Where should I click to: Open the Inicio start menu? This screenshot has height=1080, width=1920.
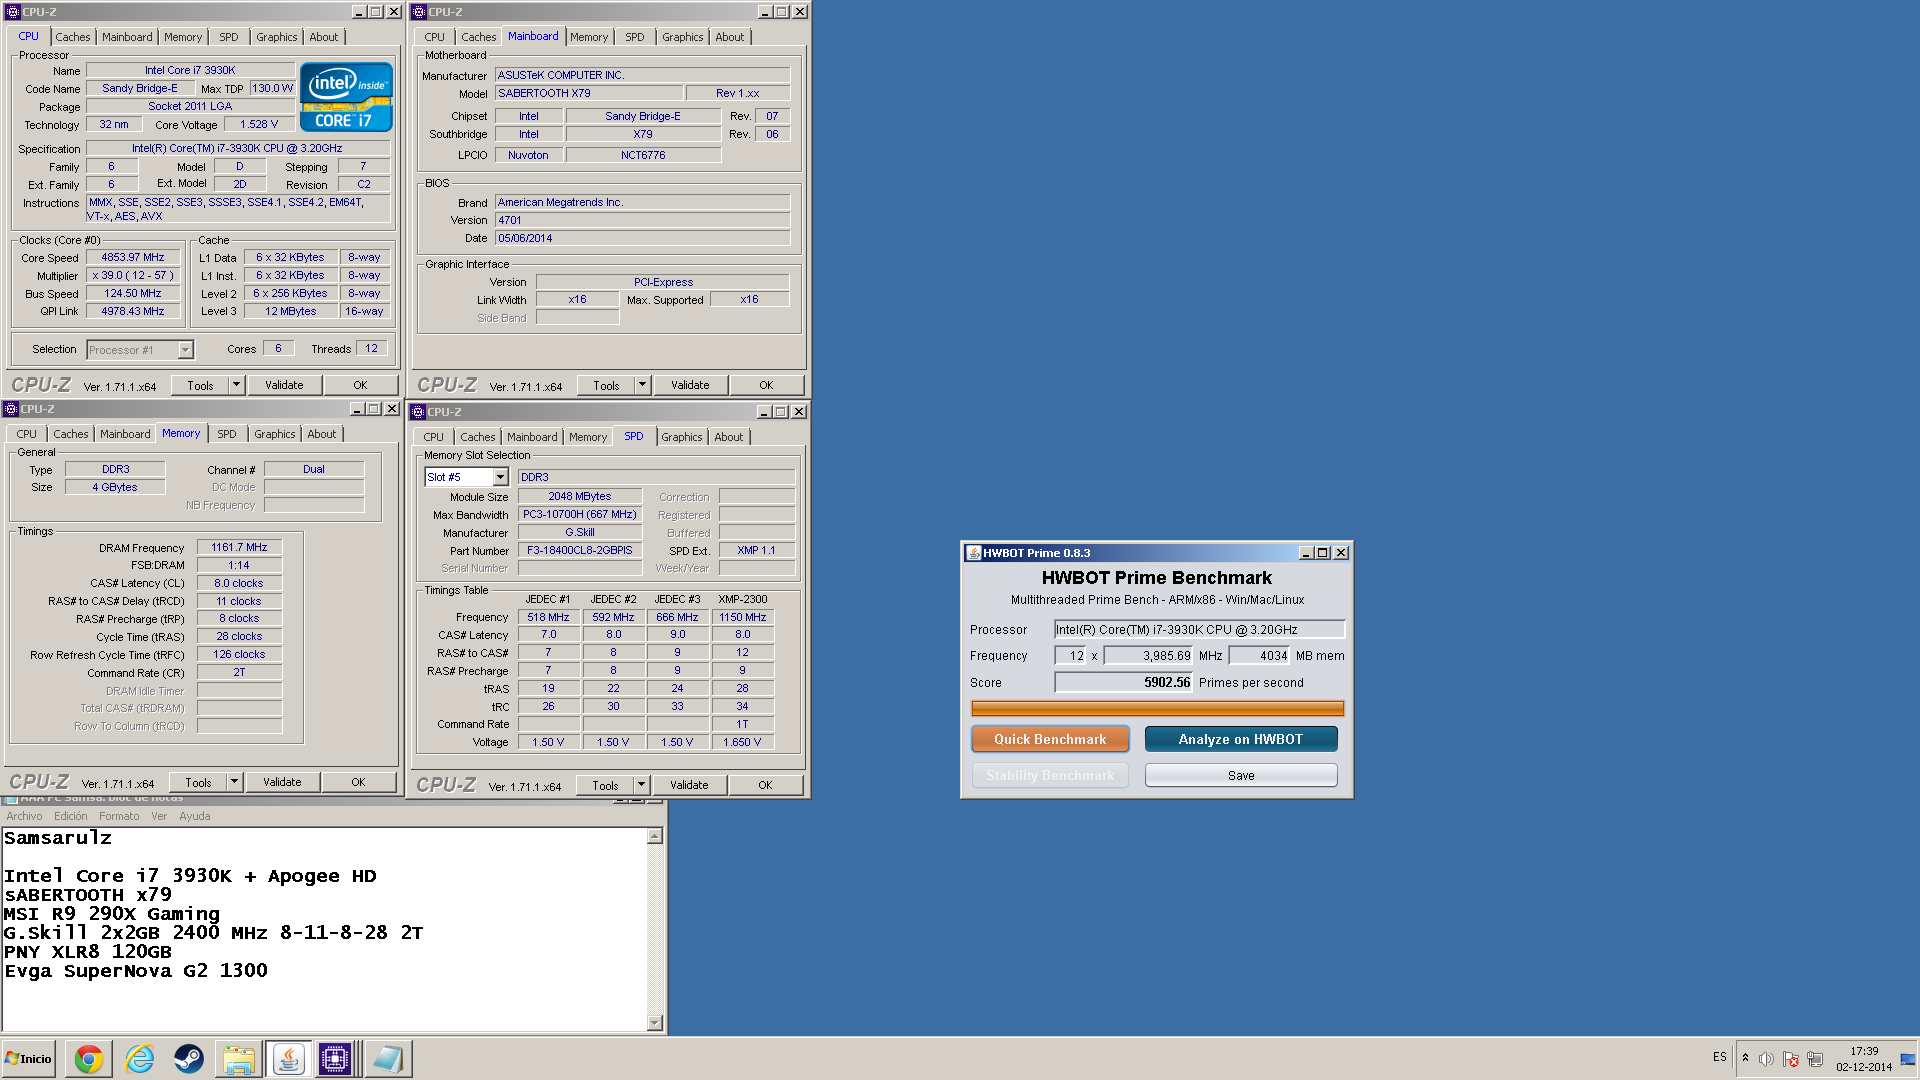click(29, 1059)
